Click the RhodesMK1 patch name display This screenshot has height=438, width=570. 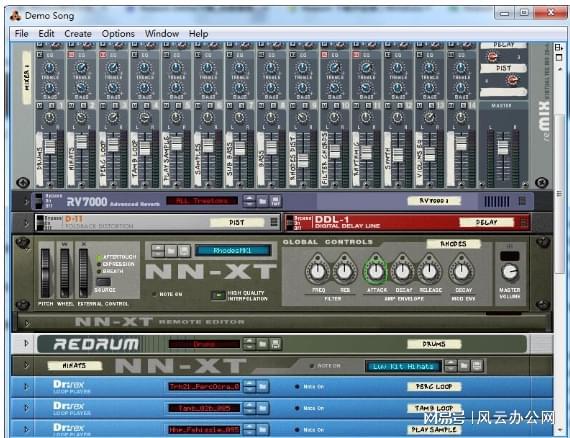(233, 251)
